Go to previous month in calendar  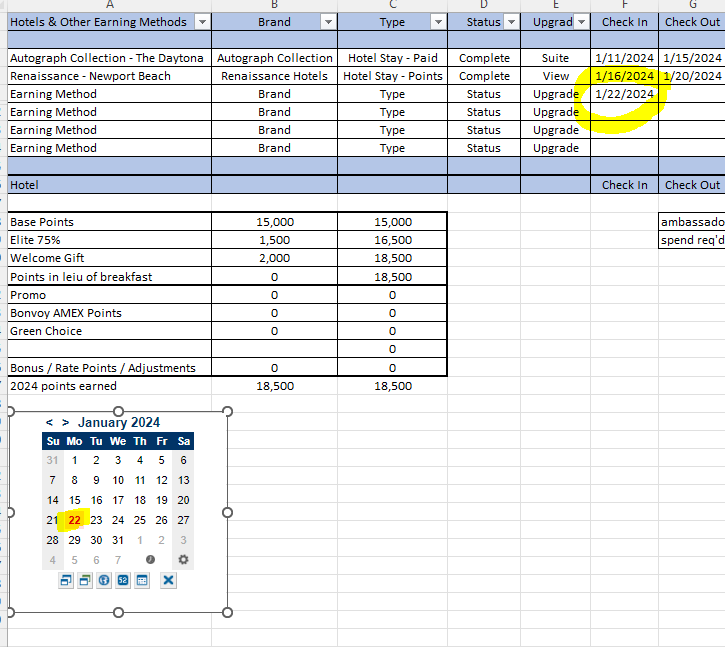click(x=49, y=422)
